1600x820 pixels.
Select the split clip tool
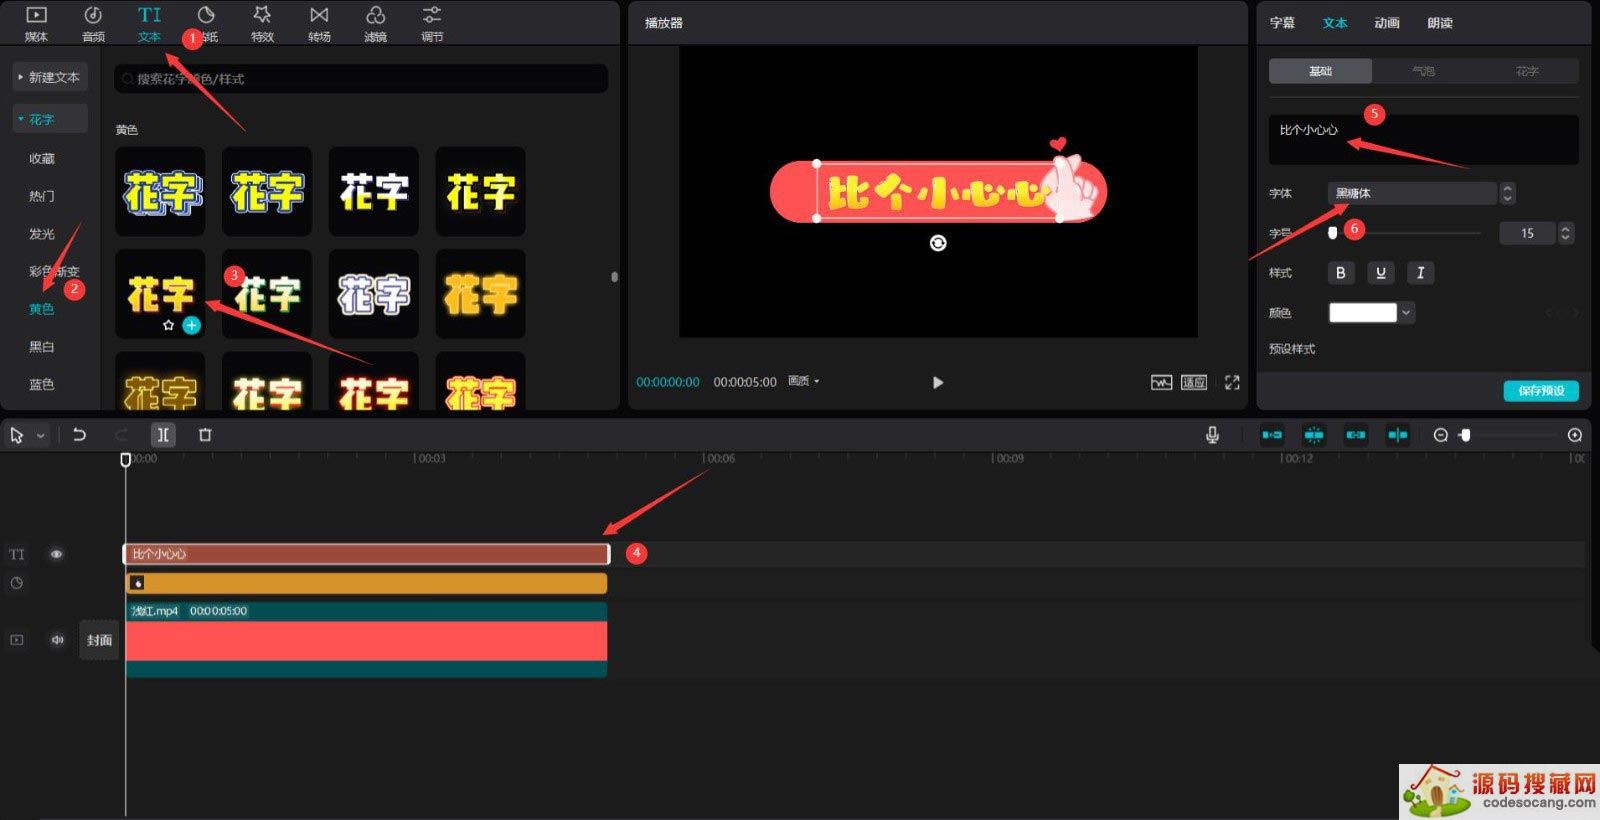[162, 435]
